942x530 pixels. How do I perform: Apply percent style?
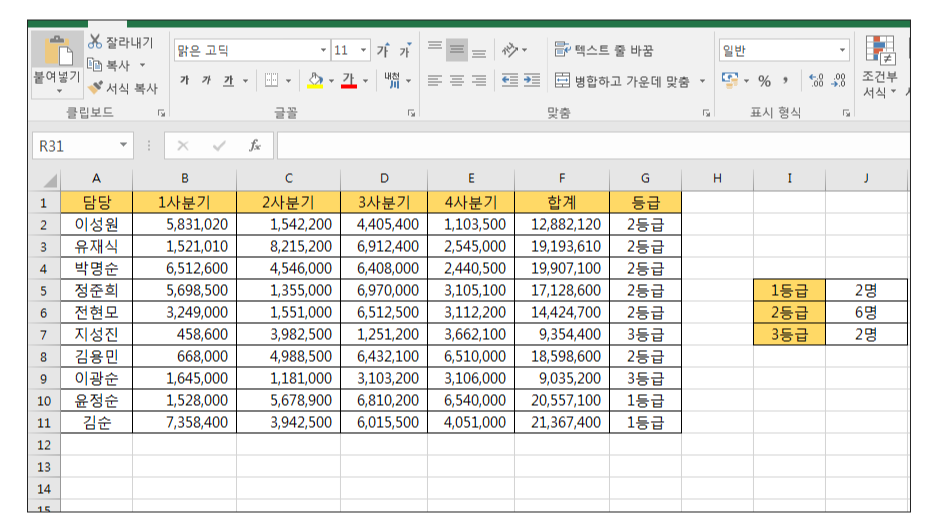[x=764, y=81]
